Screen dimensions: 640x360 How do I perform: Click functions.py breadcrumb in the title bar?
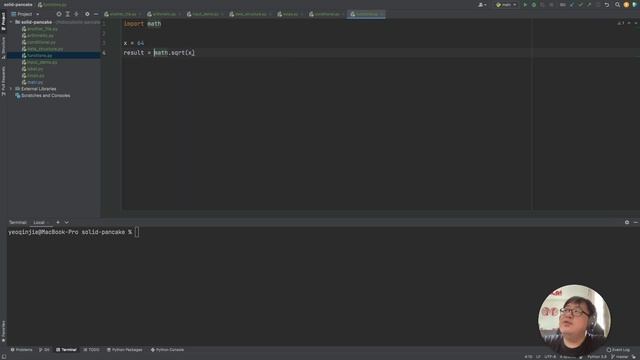[52, 4]
